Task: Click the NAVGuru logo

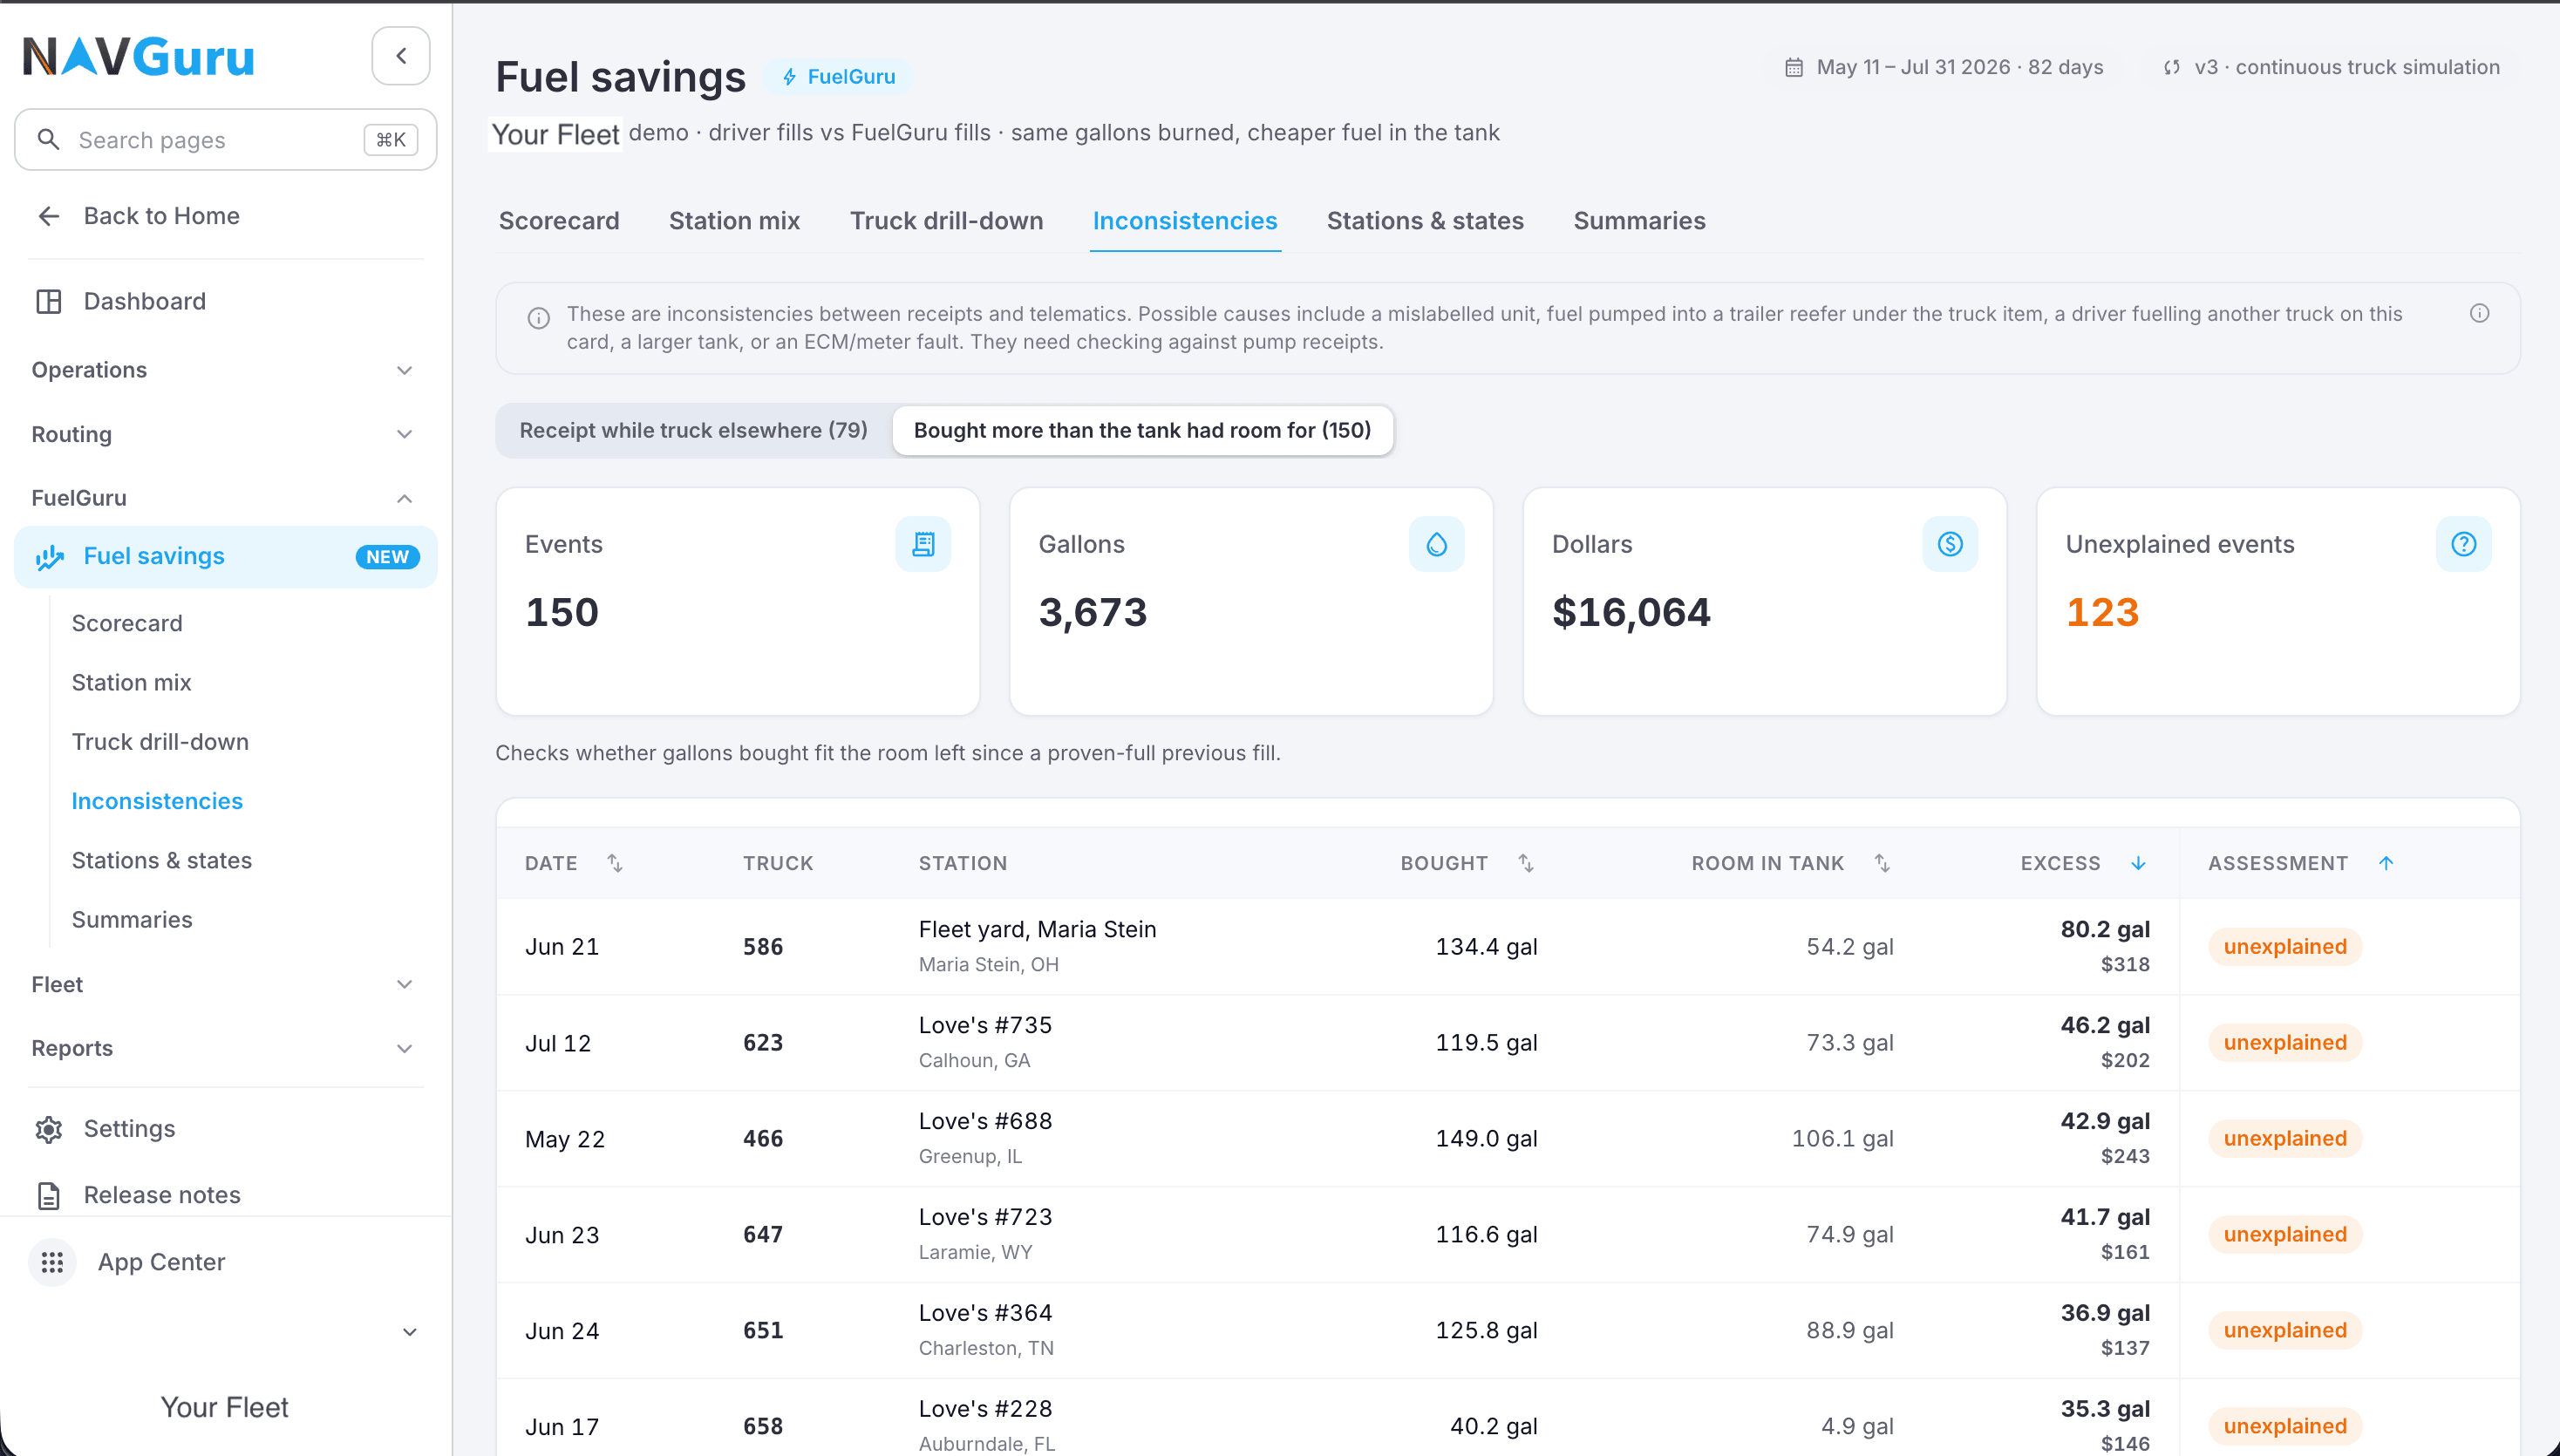Action: tap(139, 56)
